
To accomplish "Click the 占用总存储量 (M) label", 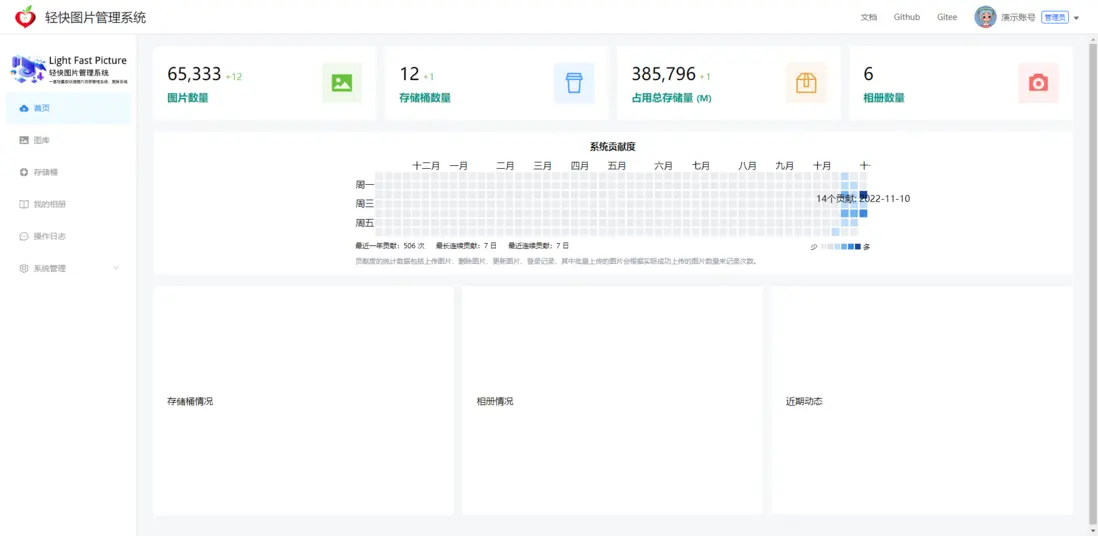I will coord(672,98).
